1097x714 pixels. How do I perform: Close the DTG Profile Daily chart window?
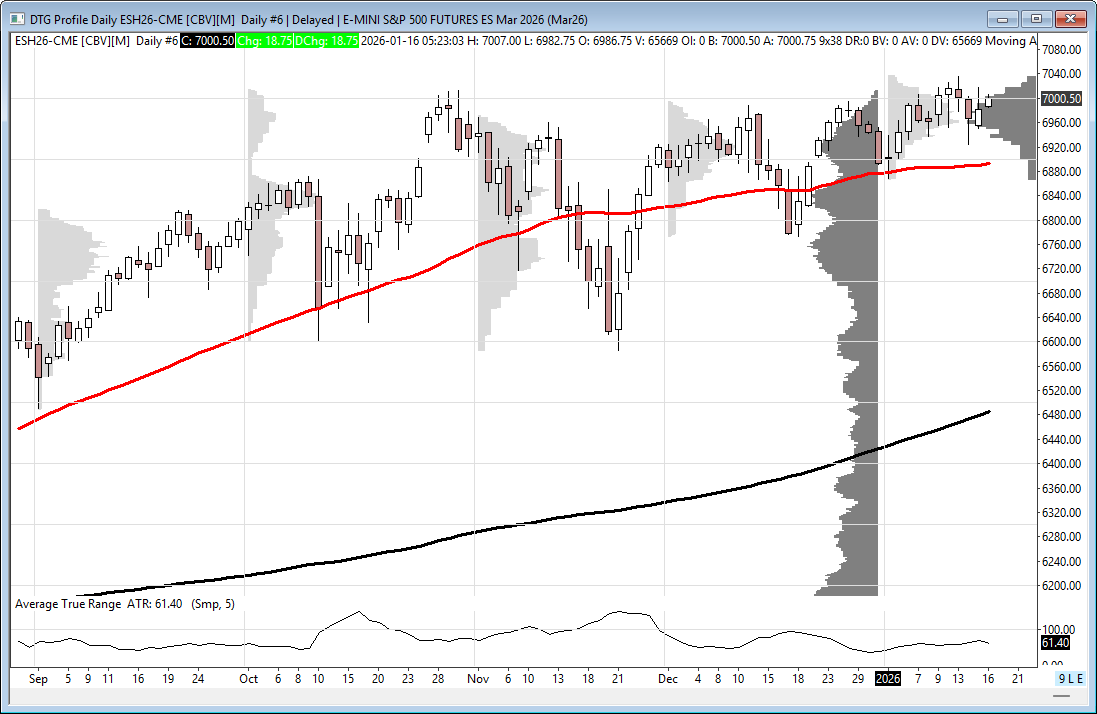pyautogui.click(x=1069, y=18)
